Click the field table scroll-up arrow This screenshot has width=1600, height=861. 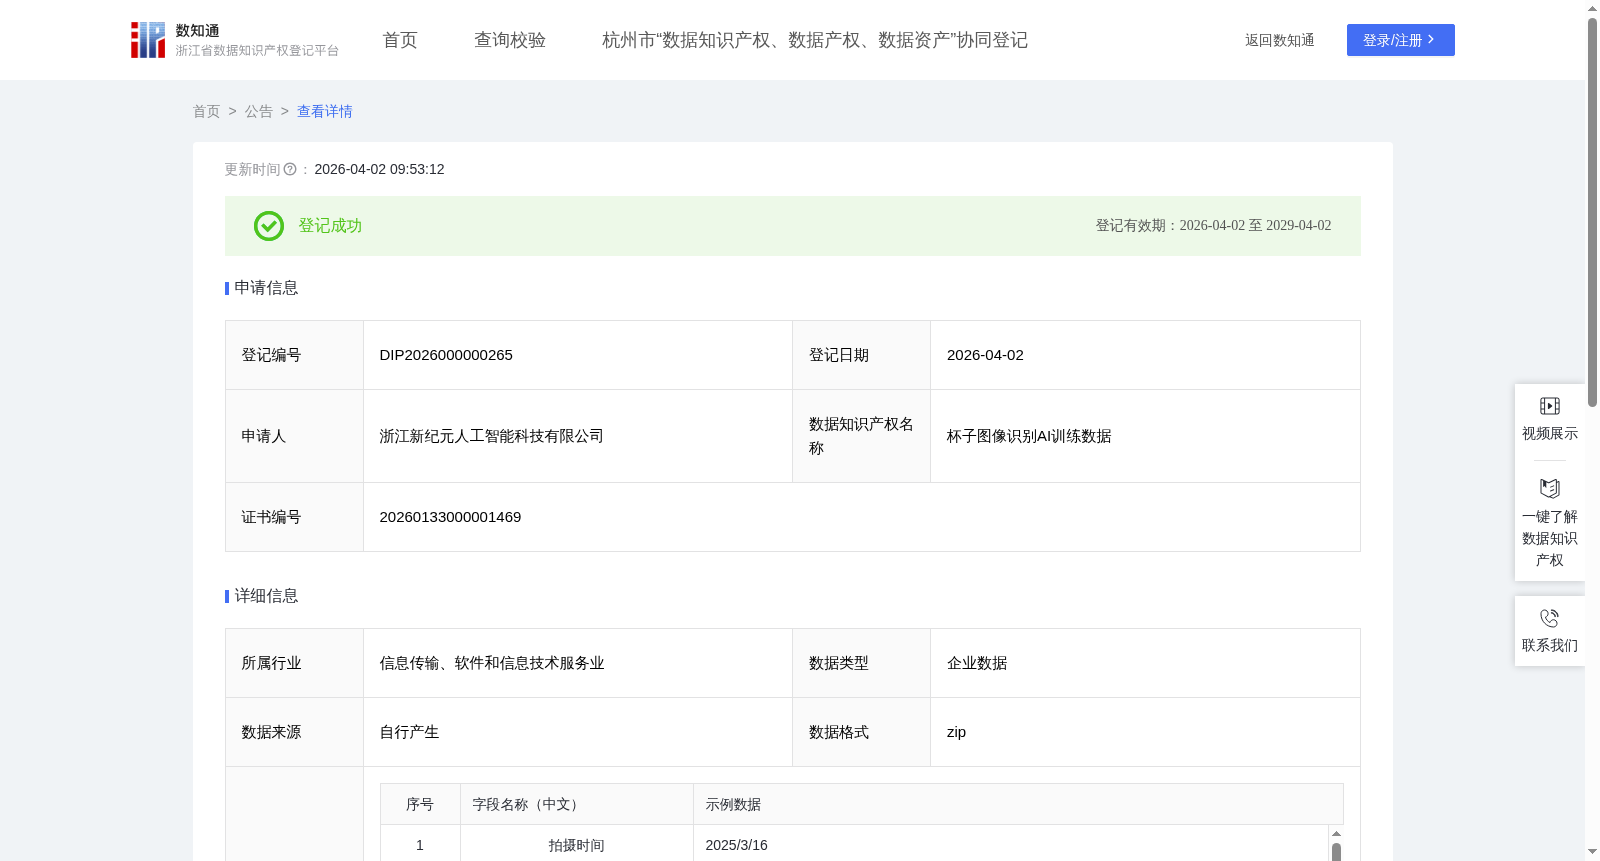pos(1336,833)
